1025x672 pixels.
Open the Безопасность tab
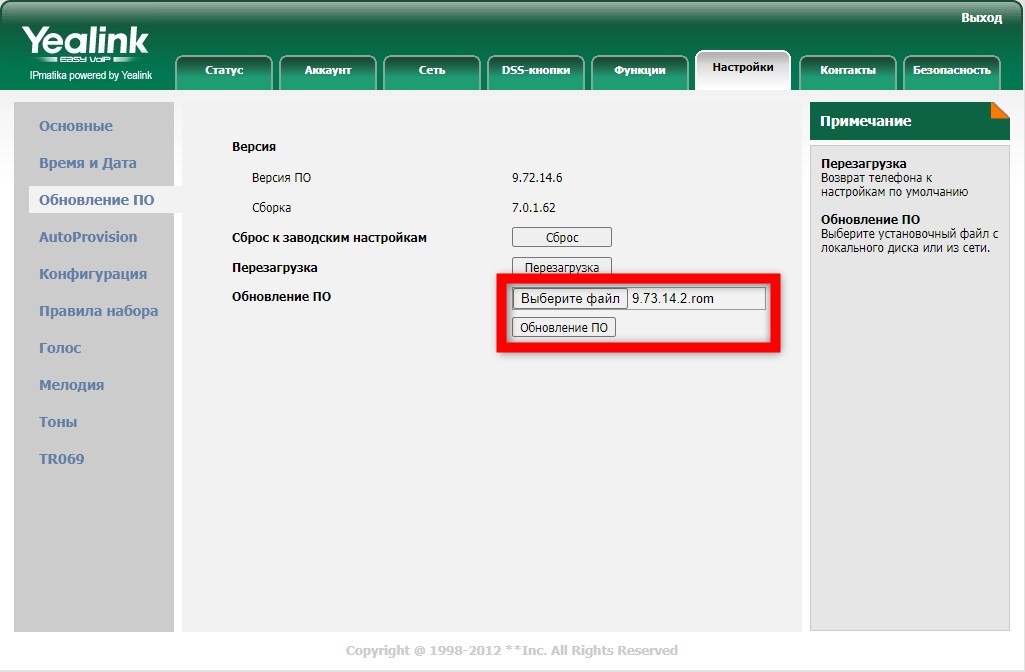pos(952,71)
